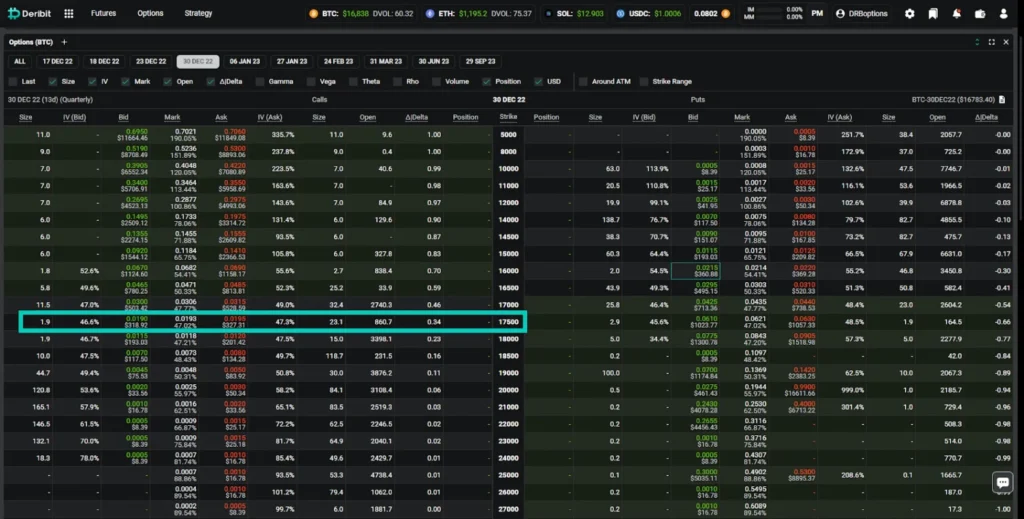Expand the options panel to fullscreen
Screen dimensions: 1024x519
[991, 42]
